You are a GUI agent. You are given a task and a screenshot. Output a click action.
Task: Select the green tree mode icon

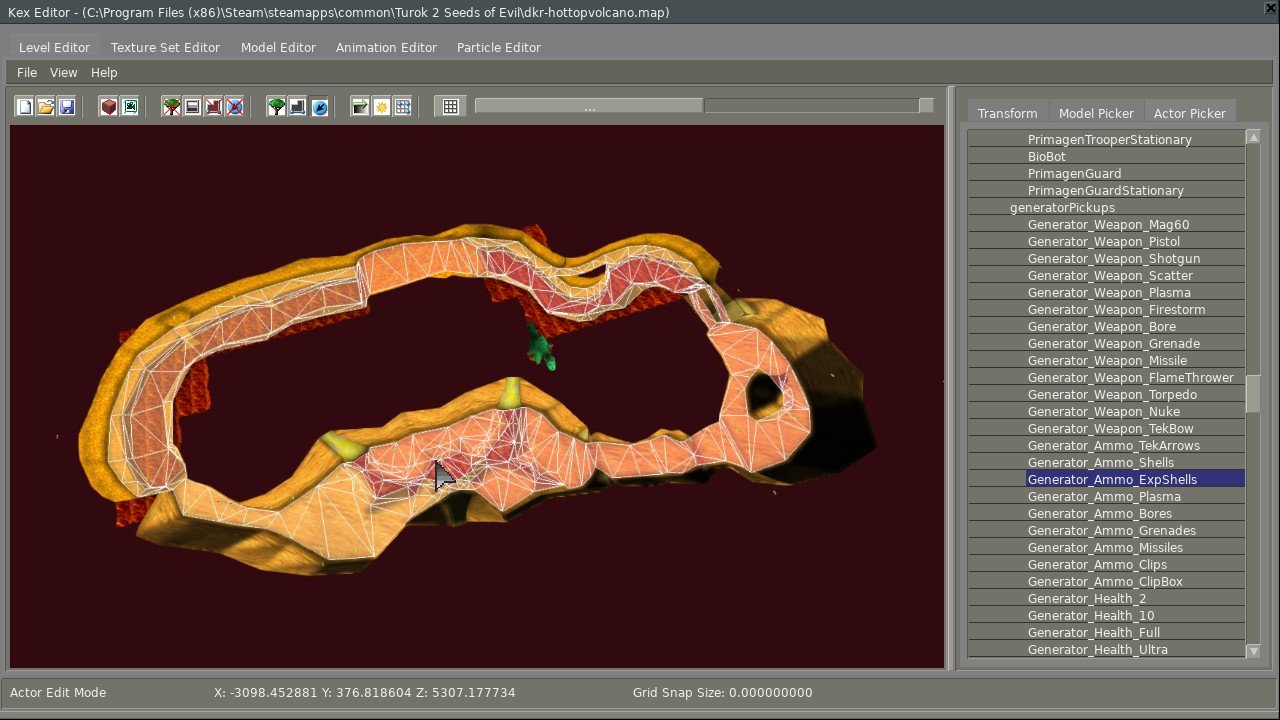click(277, 107)
